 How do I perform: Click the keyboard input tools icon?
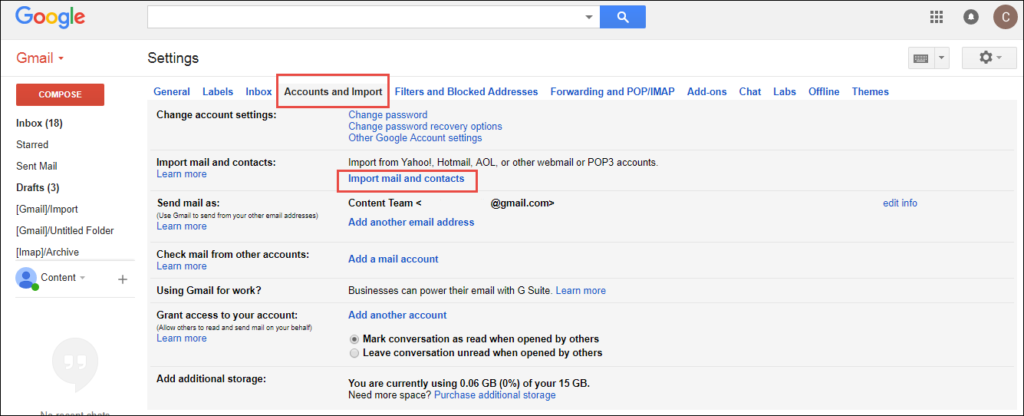[921, 58]
